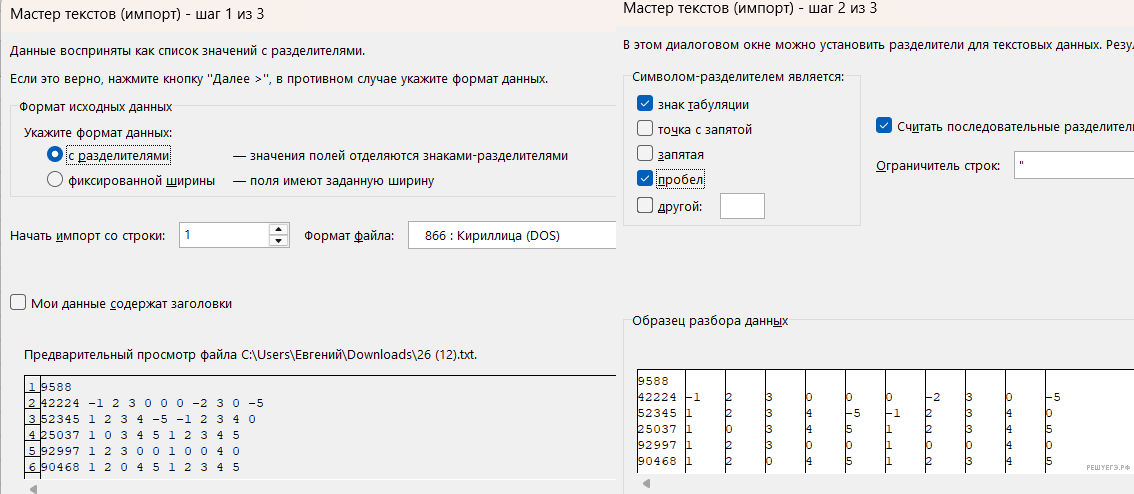
Task: Toggle 'Мои данные содержат заголовки' checkbox
Action: (x=18, y=303)
